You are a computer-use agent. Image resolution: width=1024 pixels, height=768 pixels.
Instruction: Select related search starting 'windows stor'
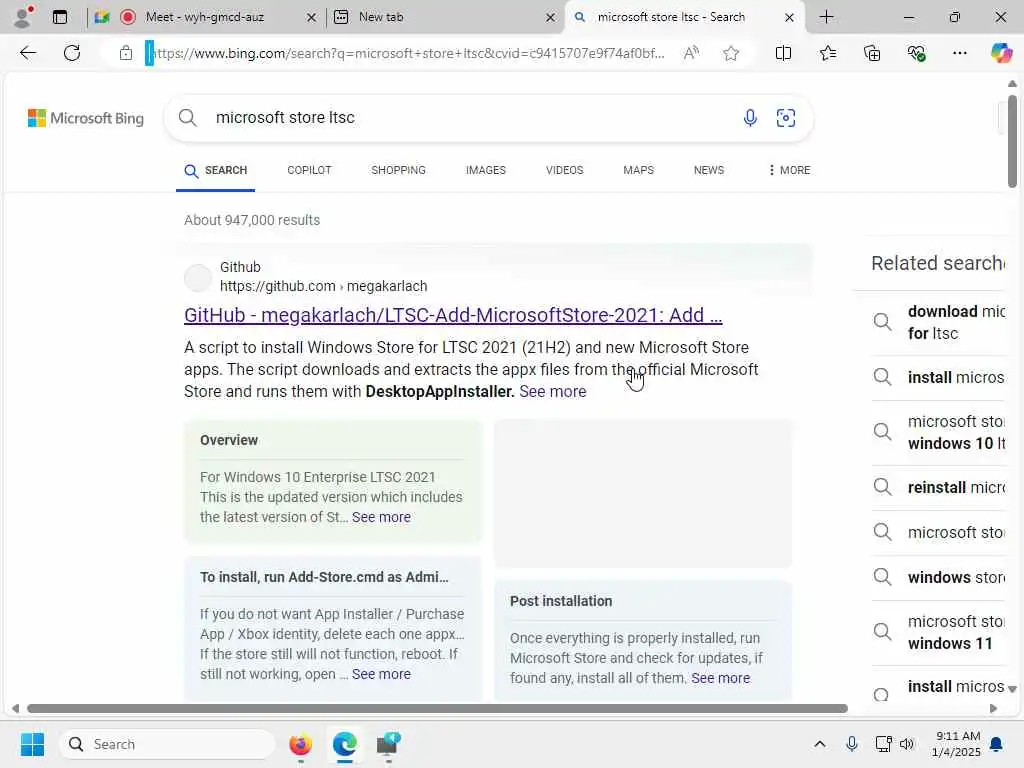940,577
